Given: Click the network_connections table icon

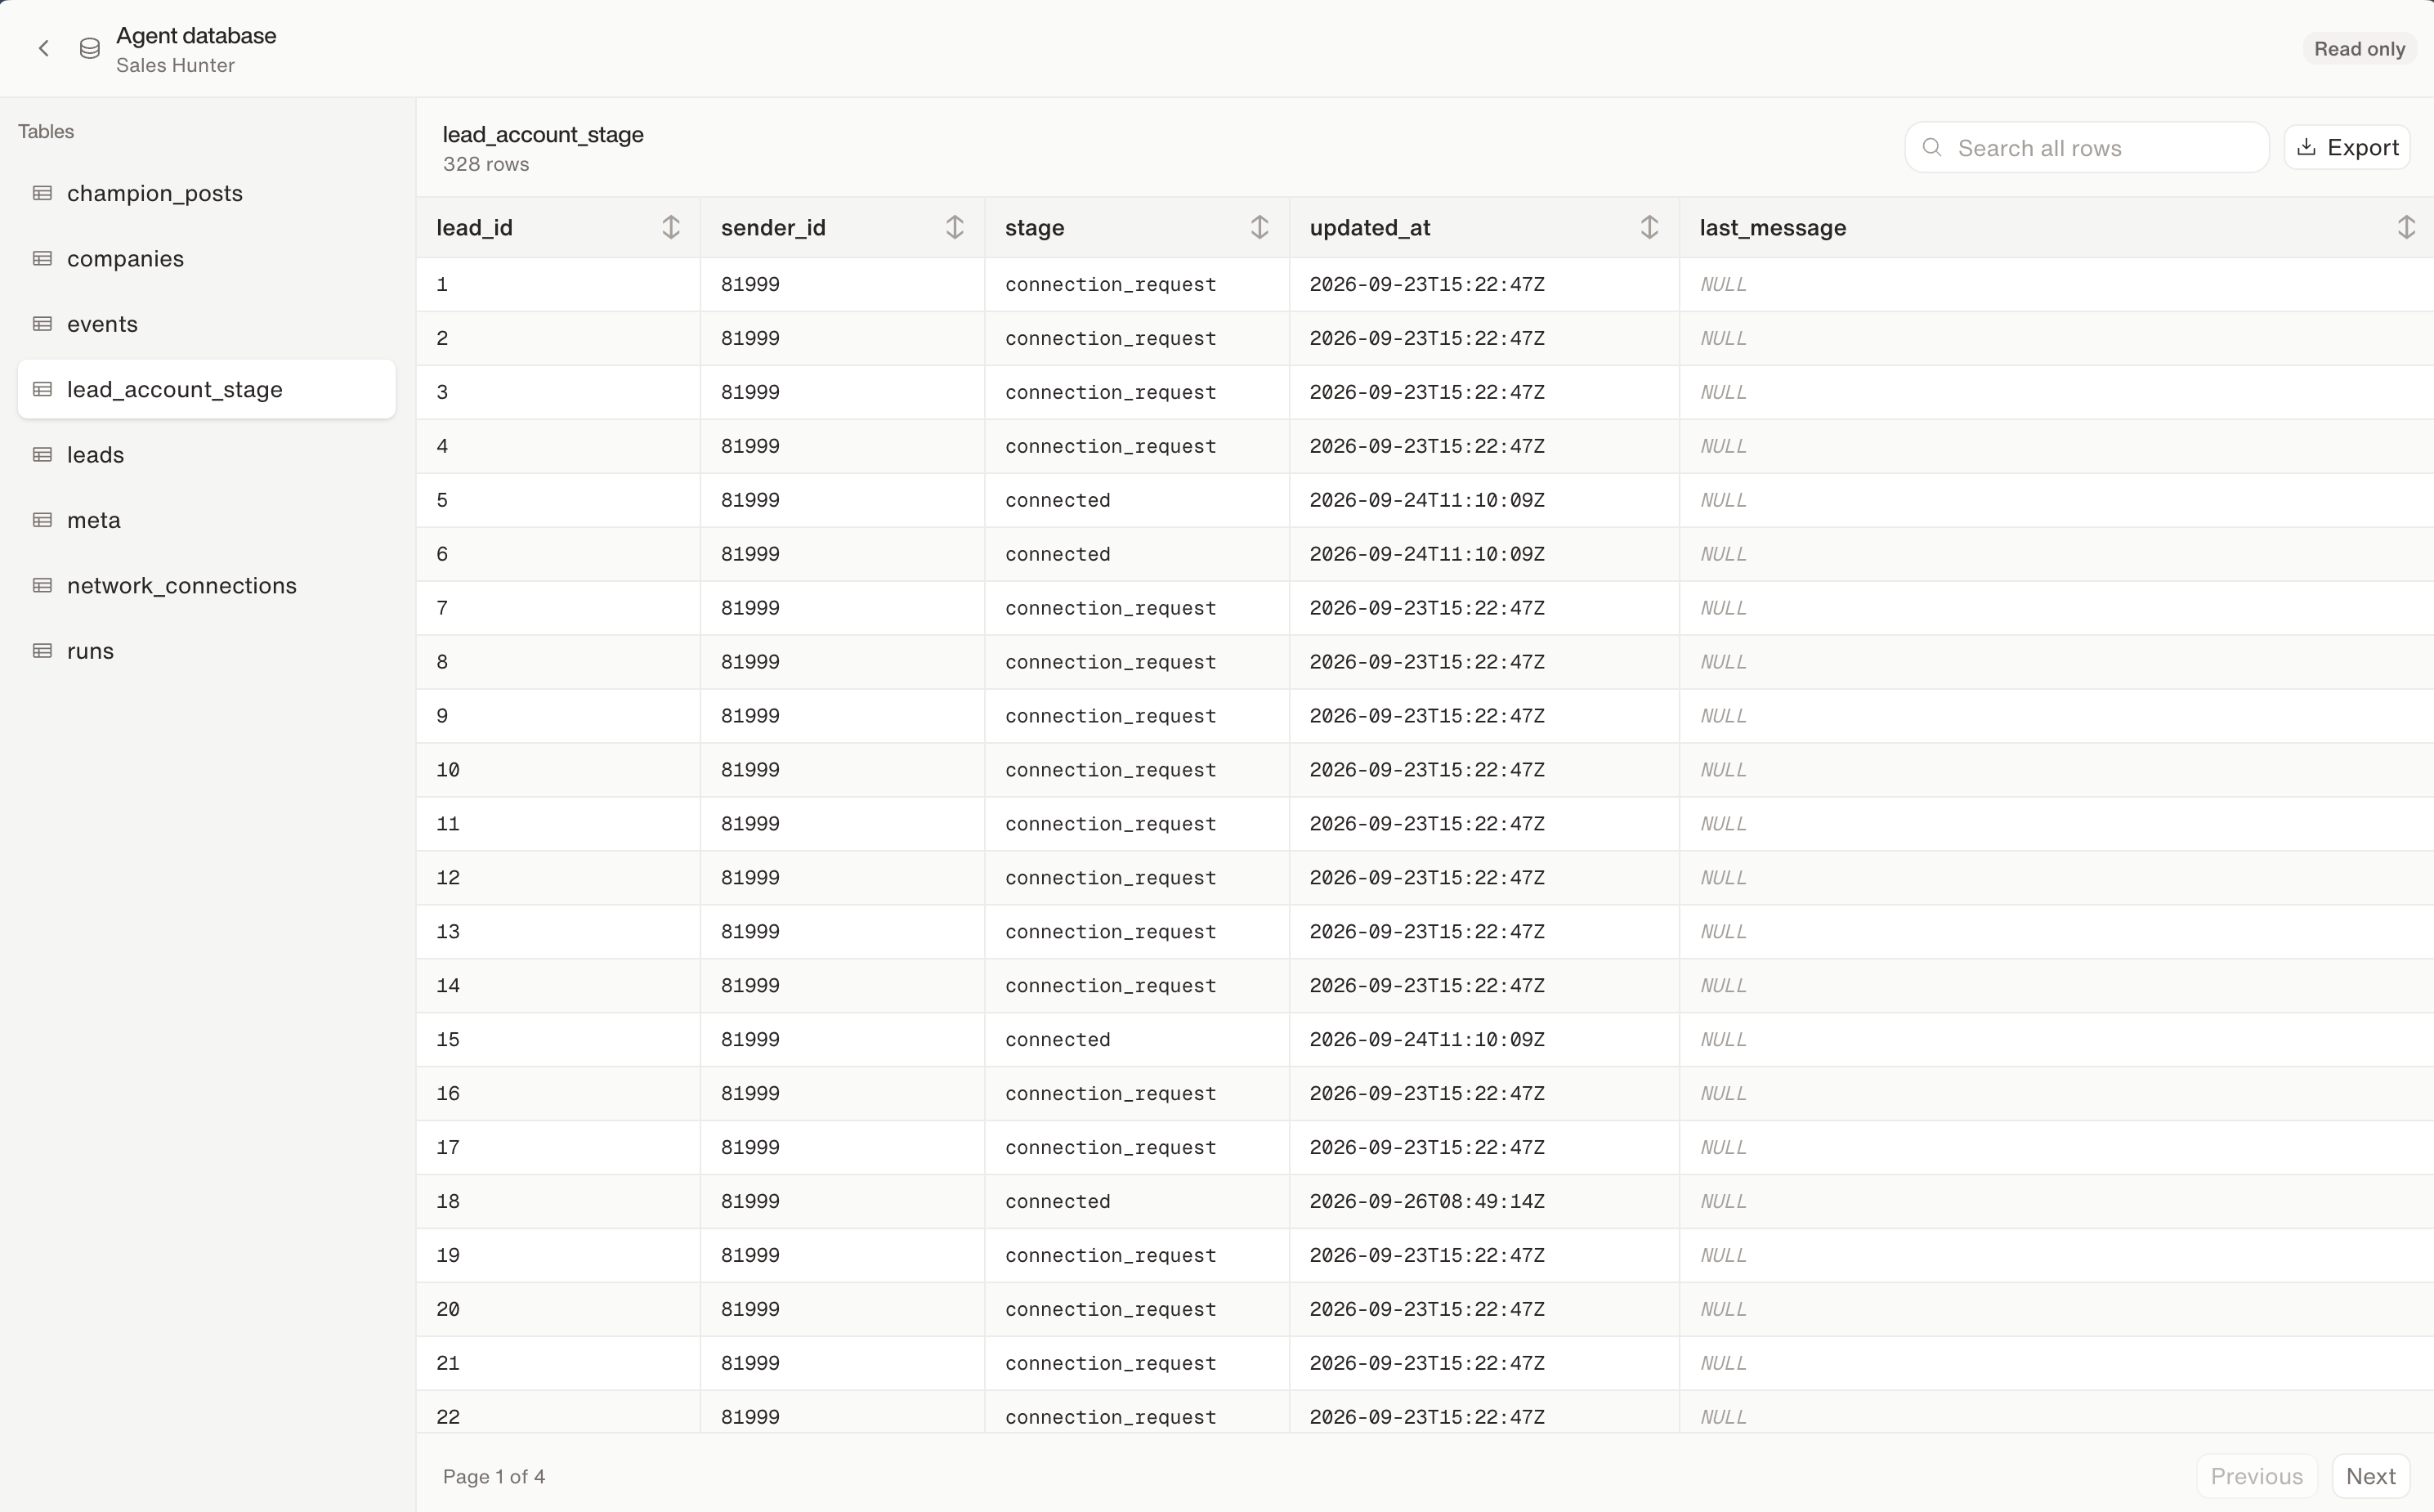Looking at the screenshot, I should pos(42,585).
